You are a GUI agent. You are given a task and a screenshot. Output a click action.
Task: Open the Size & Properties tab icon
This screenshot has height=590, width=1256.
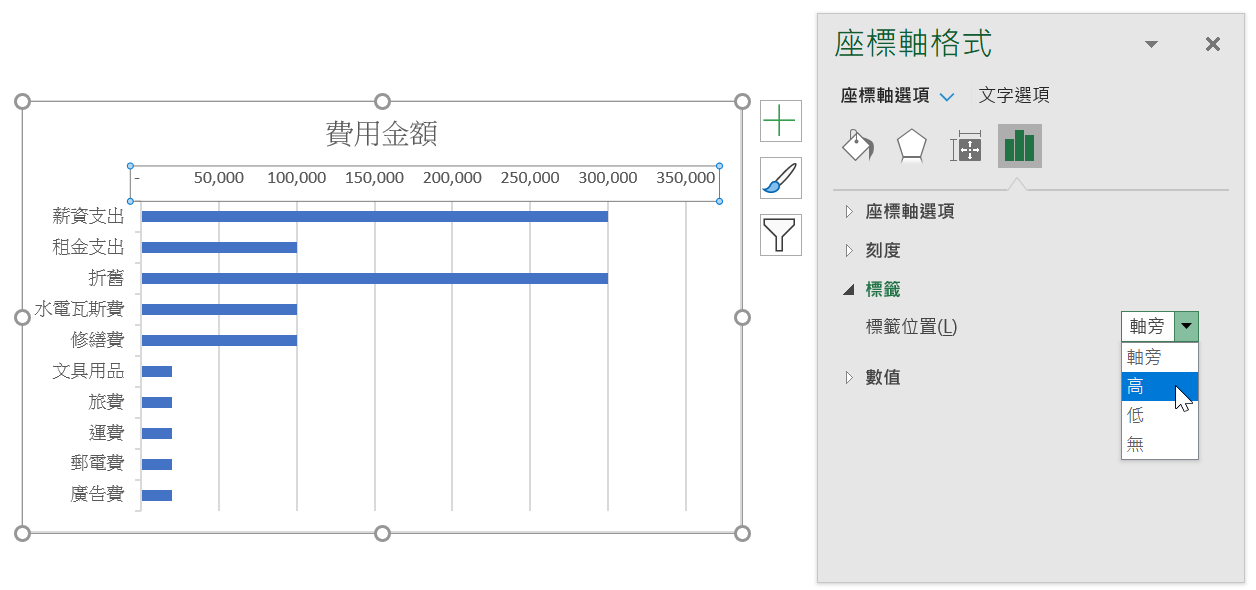pyautogui.click(x=966, y=146)
